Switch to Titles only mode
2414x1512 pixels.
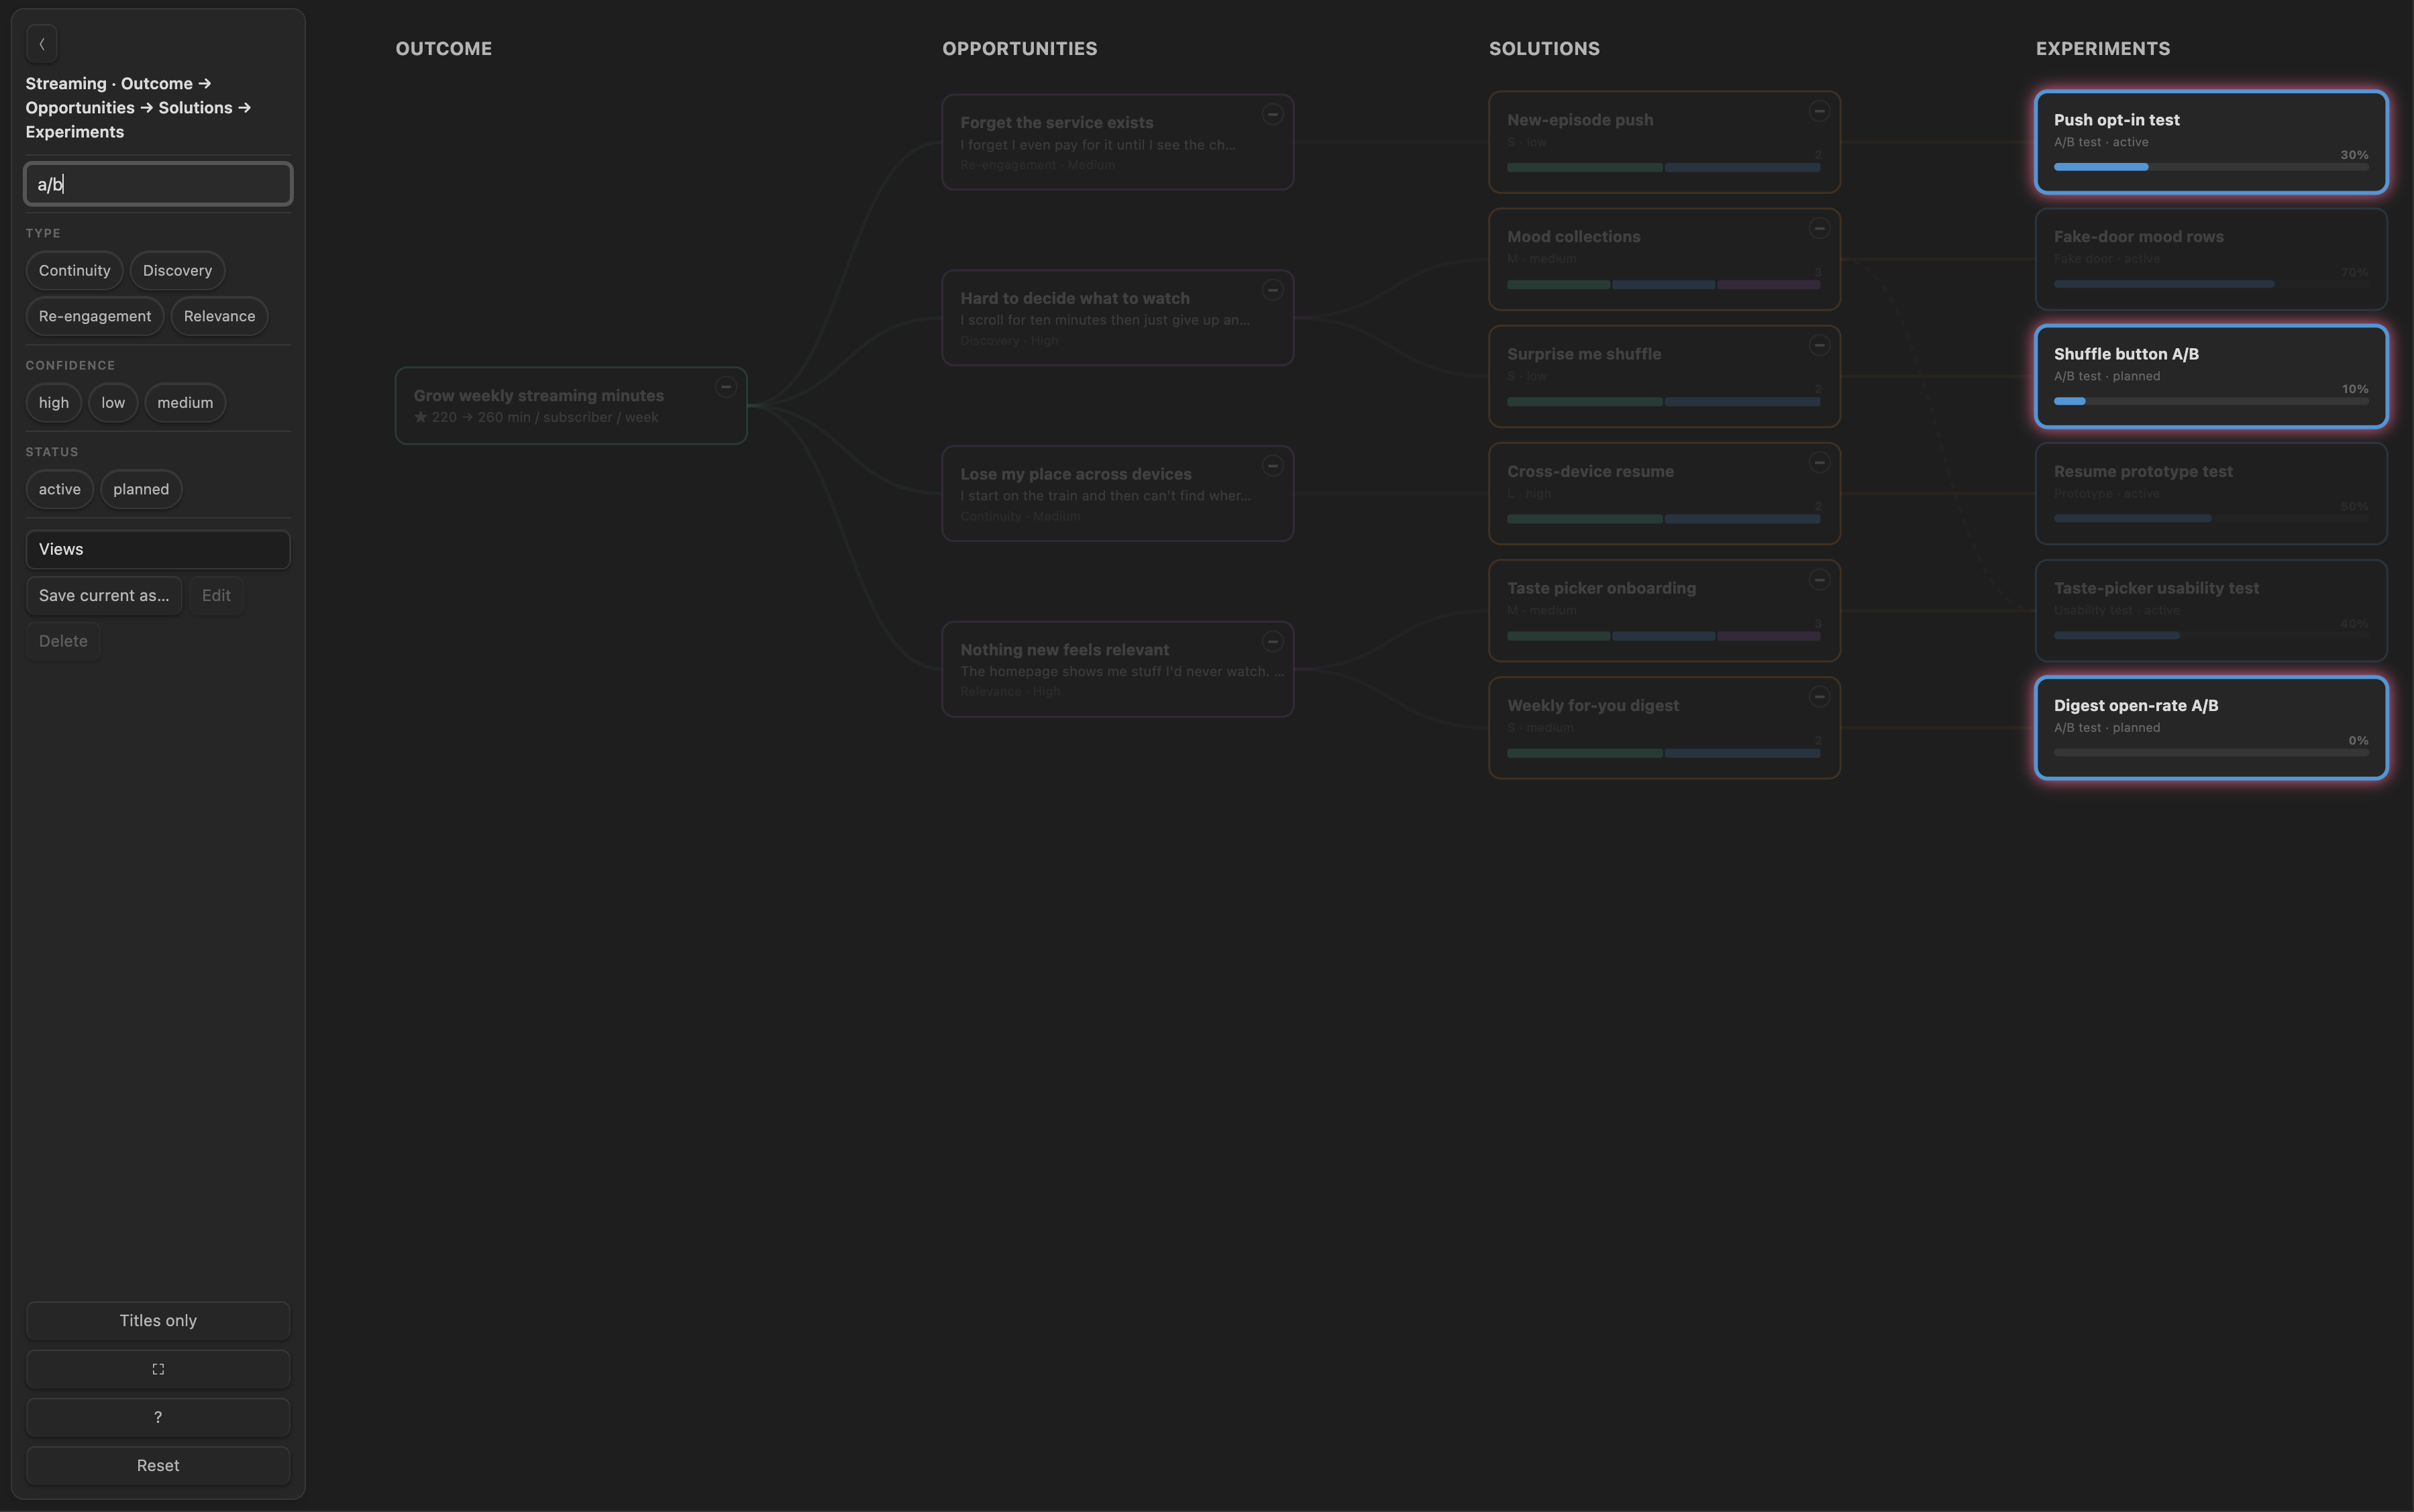(158, 1320)
